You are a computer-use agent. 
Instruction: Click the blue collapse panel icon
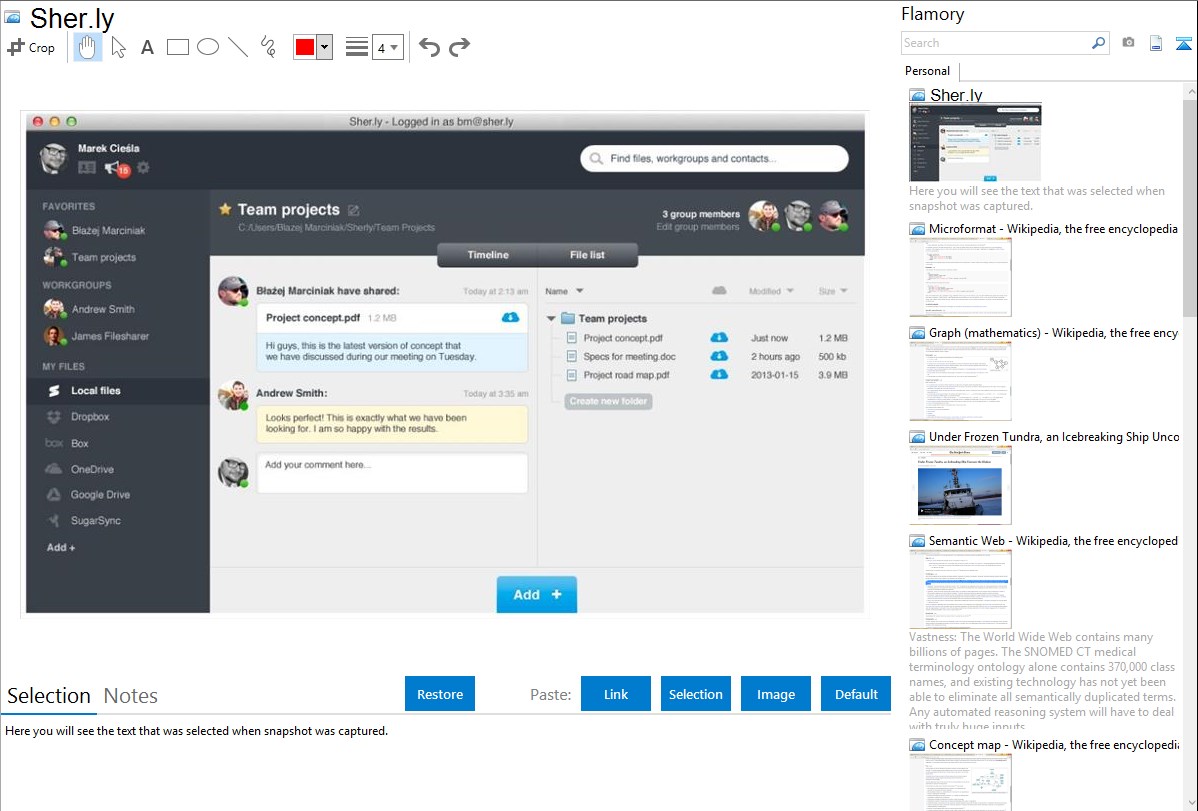tap(1183, 43)
